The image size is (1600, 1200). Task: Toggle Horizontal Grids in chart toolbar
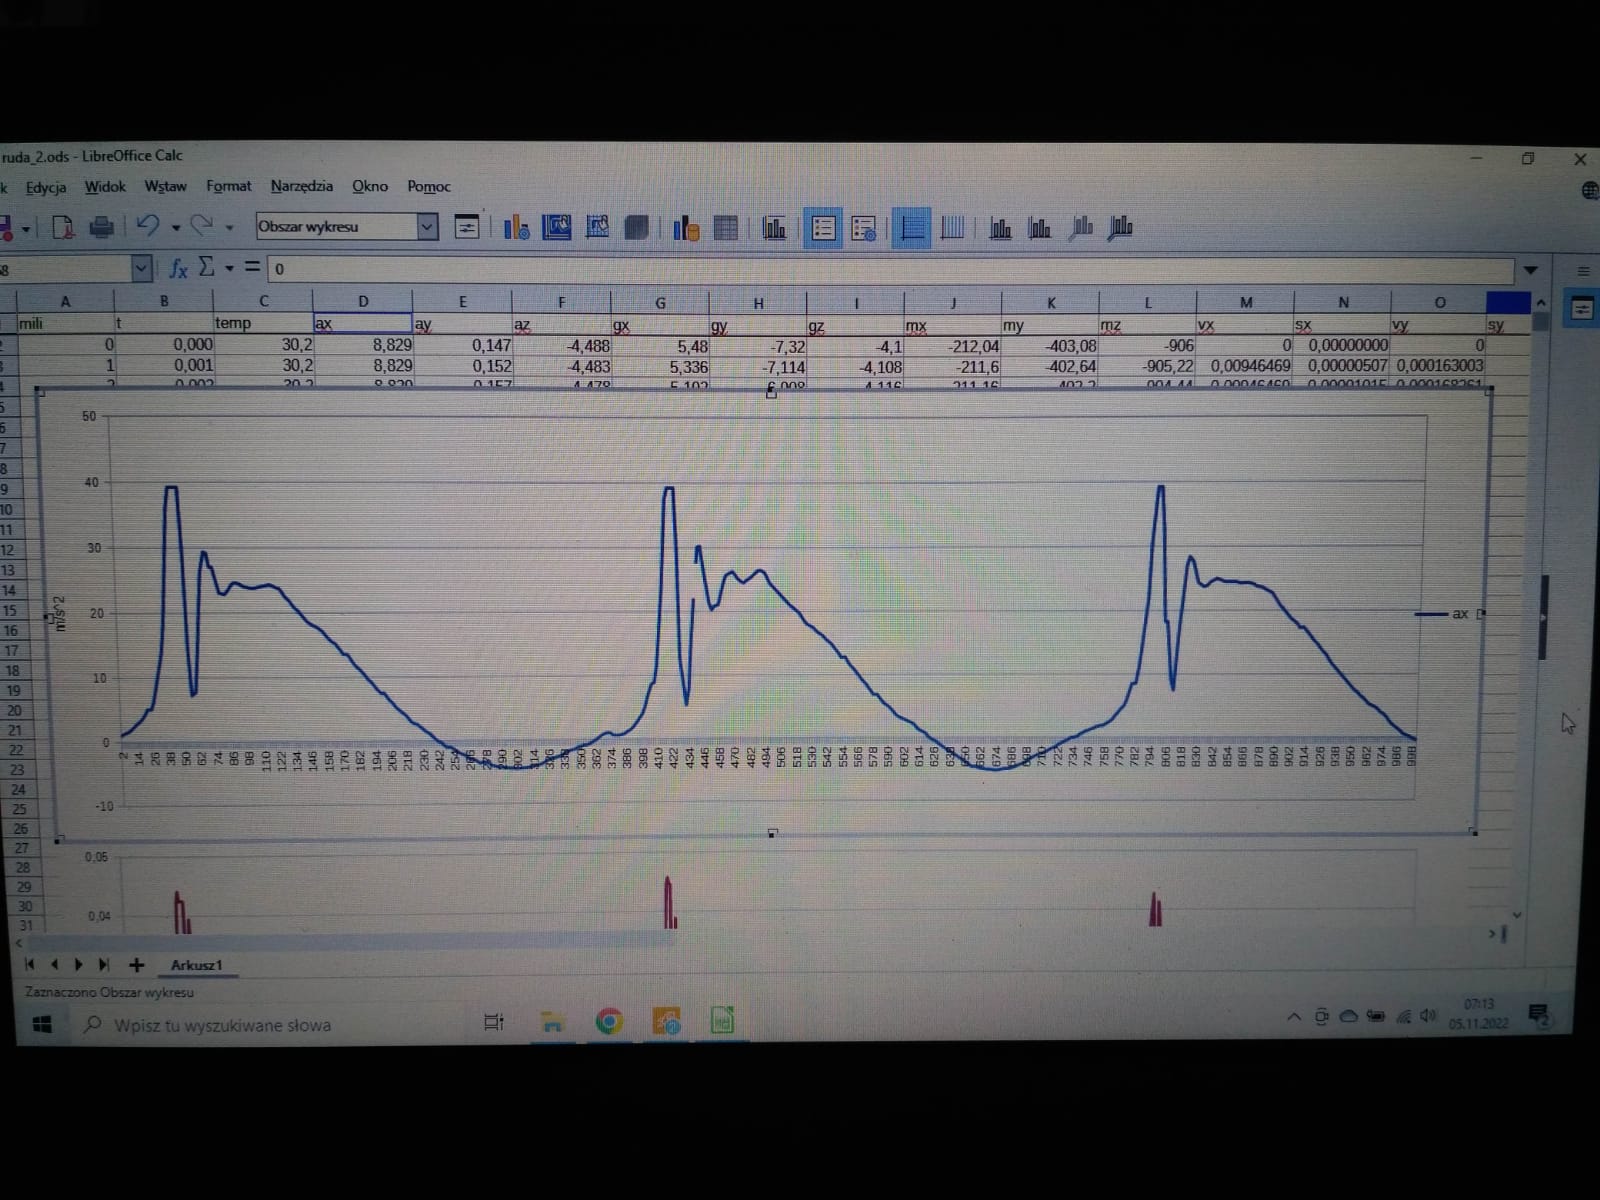pyautogui.click(x=911, y=229)
